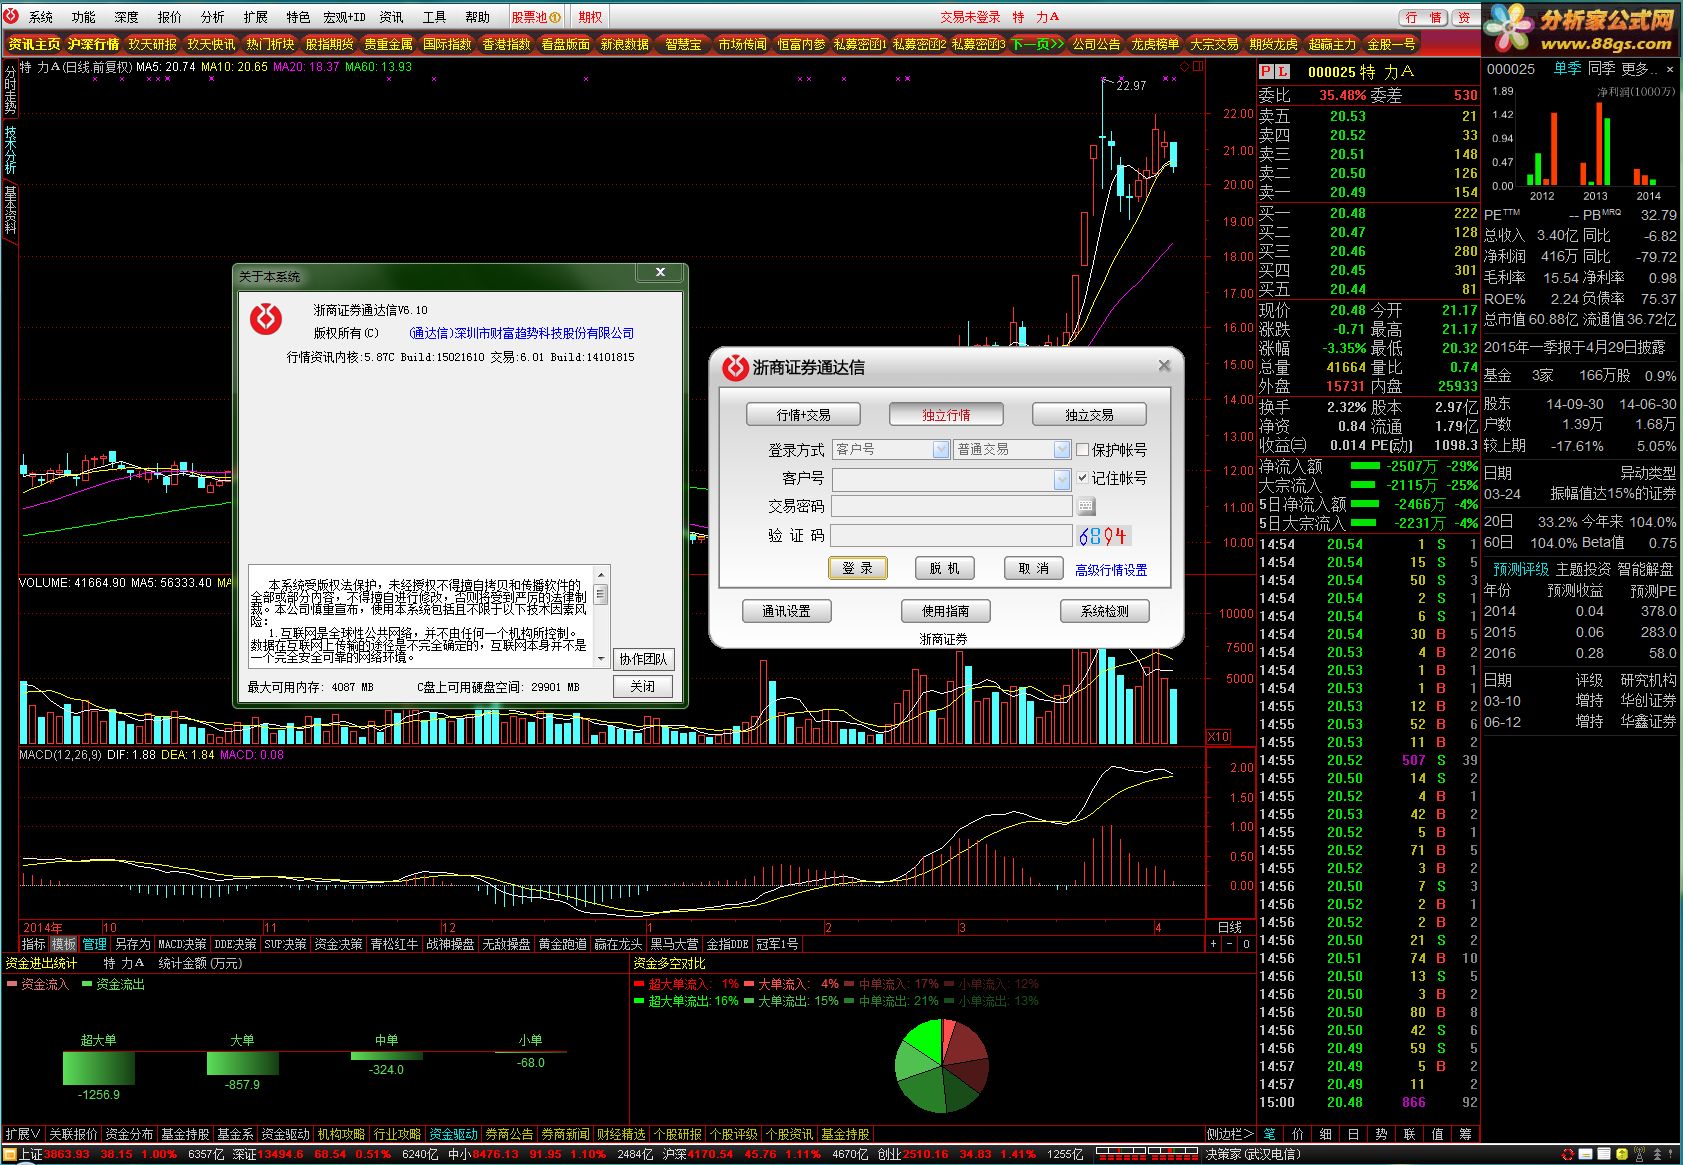1683x1165 pixels.
Task: Click the X10 volume scale marker
Action: point(1218,736)
